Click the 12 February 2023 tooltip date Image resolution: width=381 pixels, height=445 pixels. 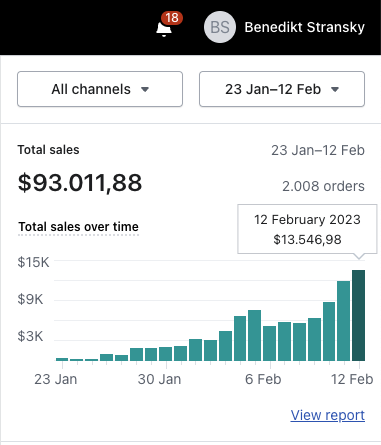tap(307, 220)
